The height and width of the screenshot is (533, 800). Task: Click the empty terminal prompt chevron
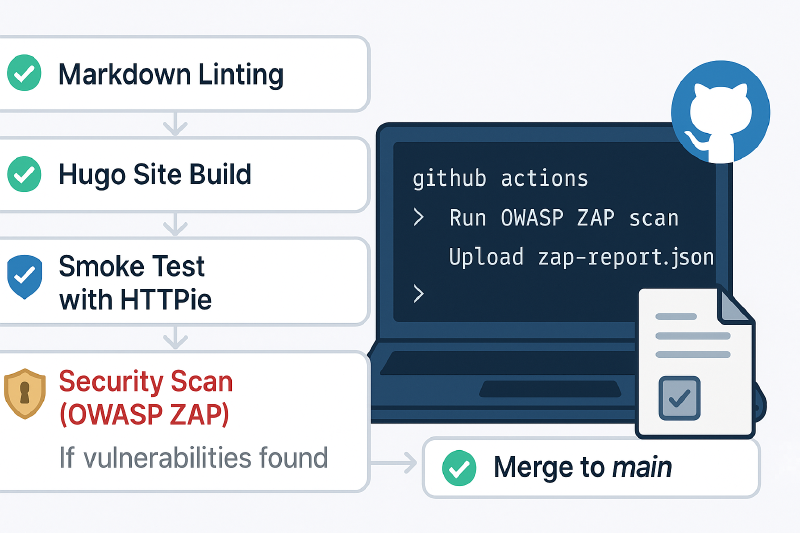419,294
